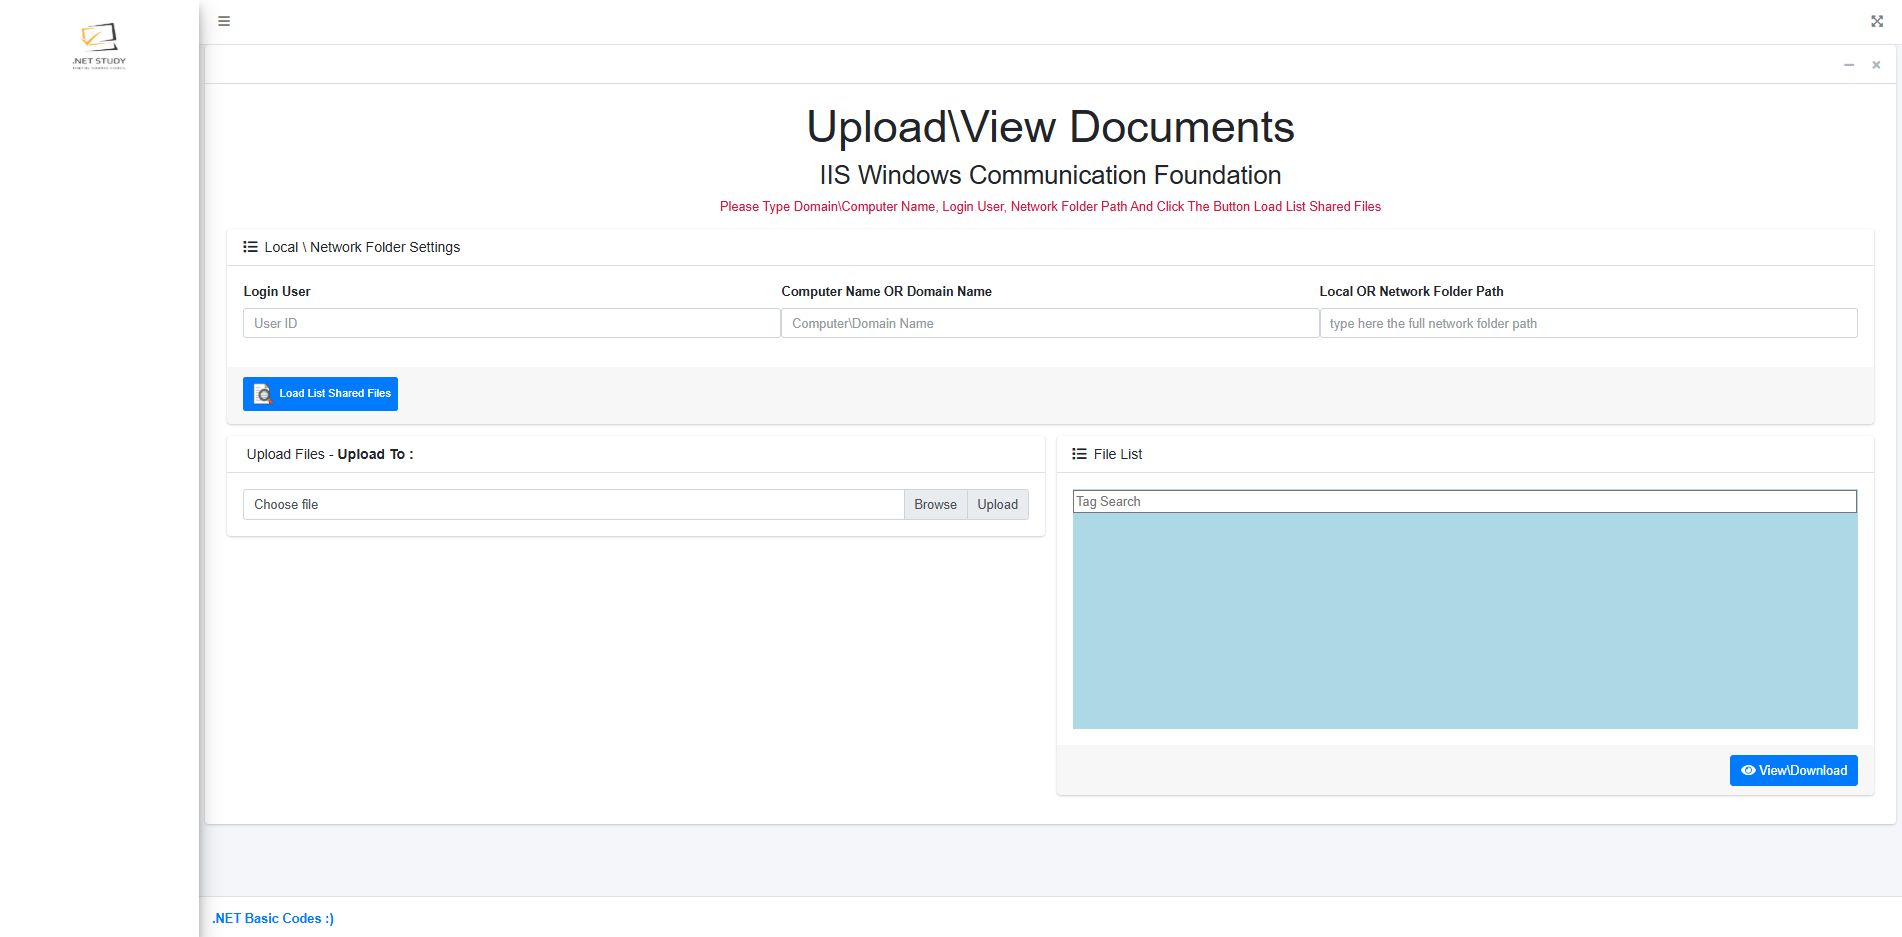
Task: Click the .NET Study logo
Action: coord(99,44)
